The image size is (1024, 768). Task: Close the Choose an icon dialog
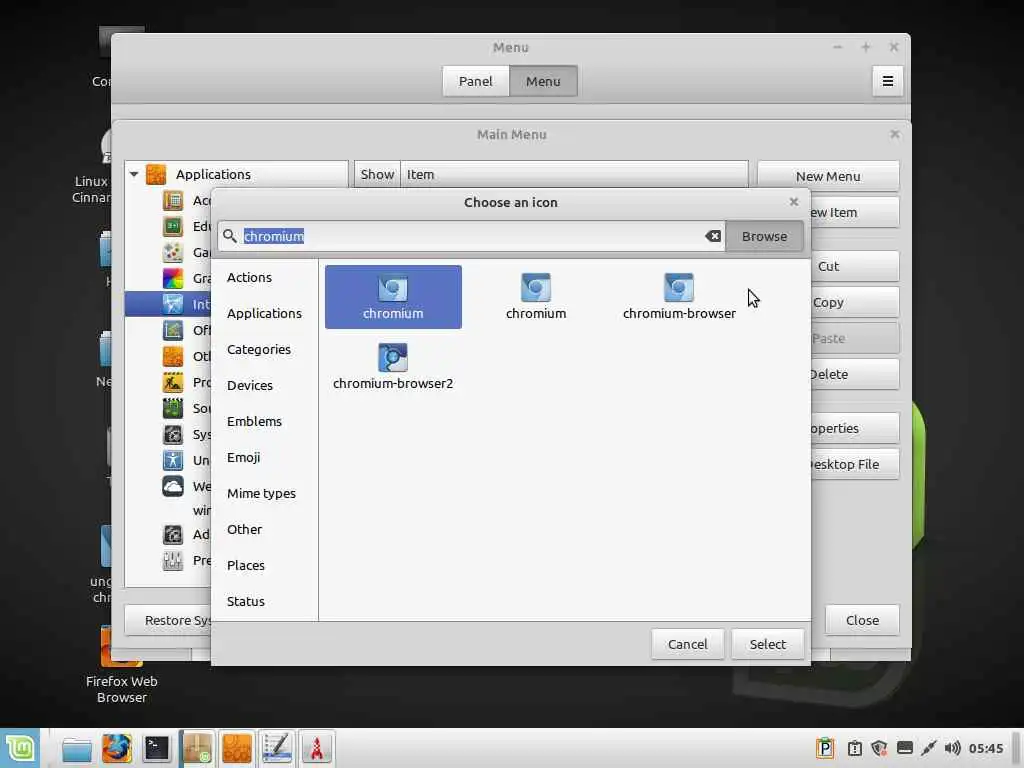pyautogui.click(x=794, y=202)
